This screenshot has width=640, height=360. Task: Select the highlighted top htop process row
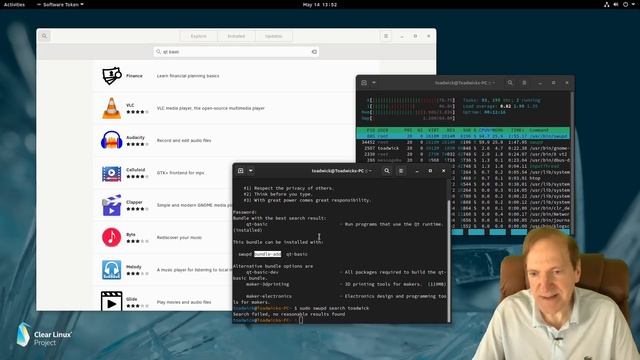(463, 136)
